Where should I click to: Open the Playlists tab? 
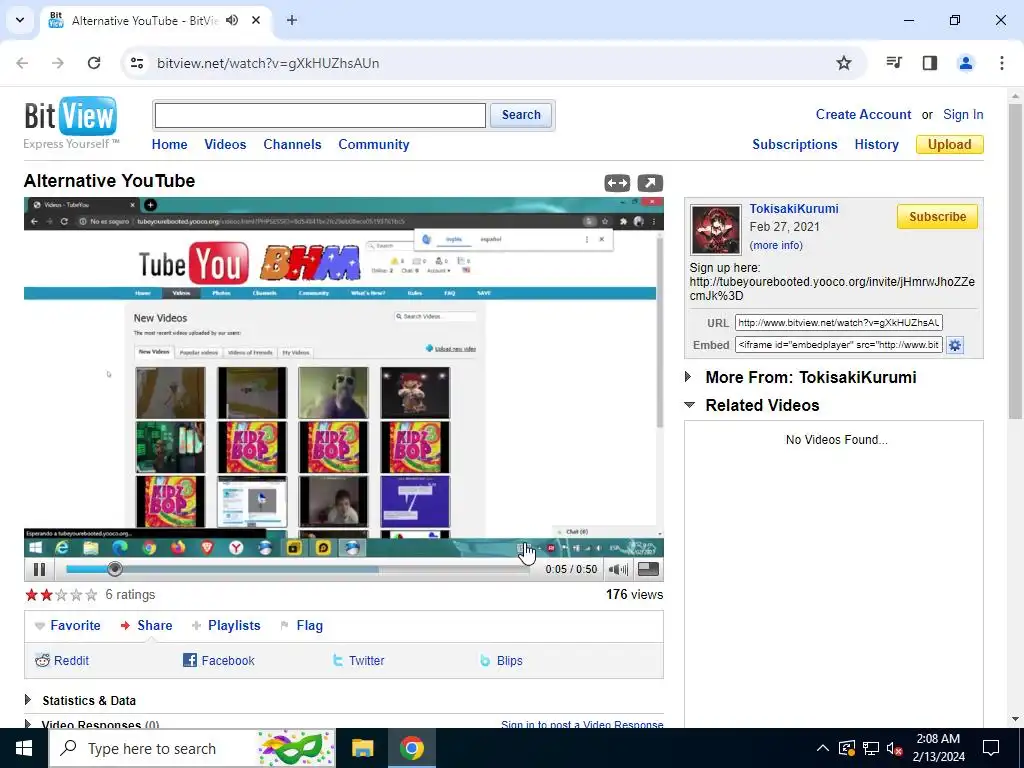pos(226,625)
